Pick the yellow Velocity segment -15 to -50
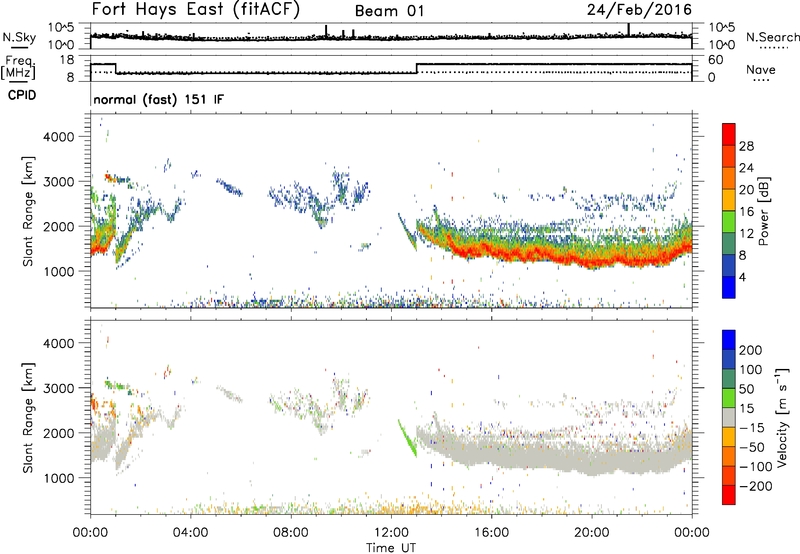This screenshot has width=800, height=554. point(729,437)
